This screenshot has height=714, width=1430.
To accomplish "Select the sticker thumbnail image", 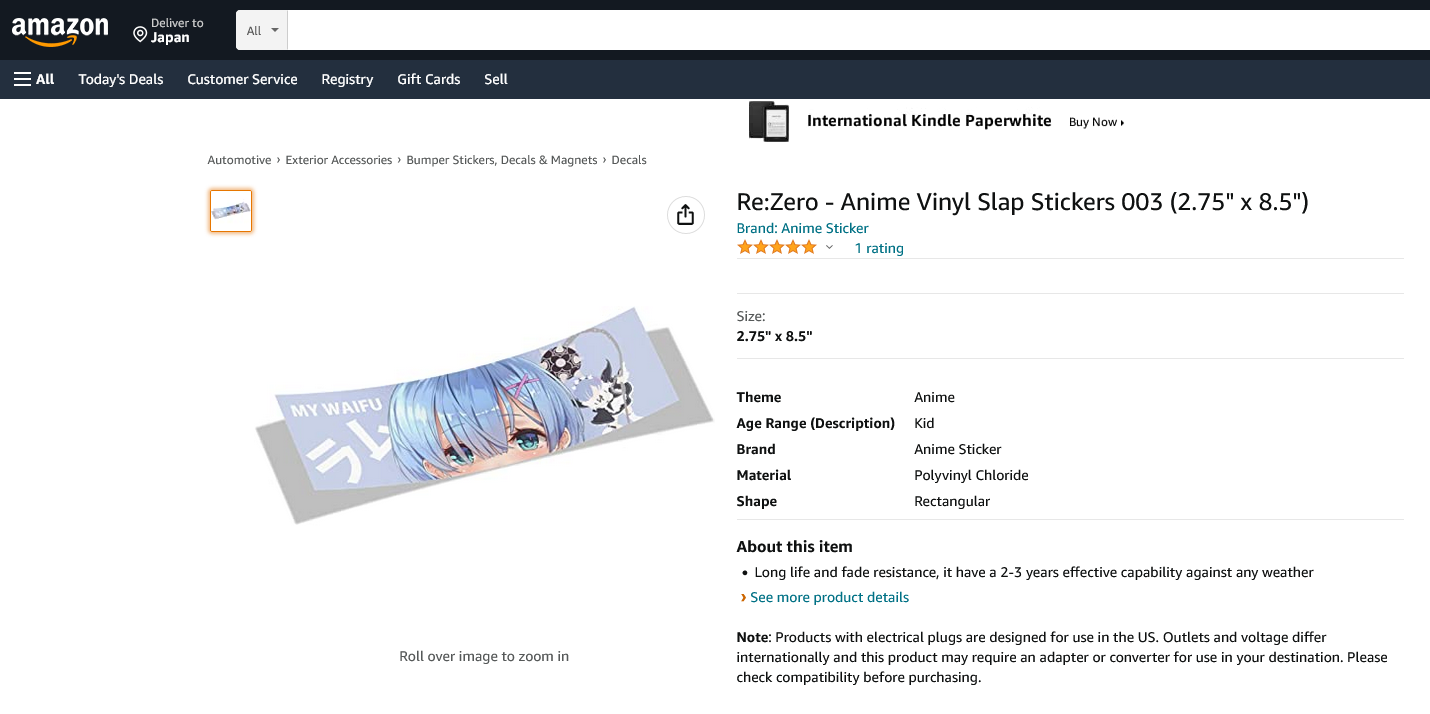I will [x=231, y=211].
